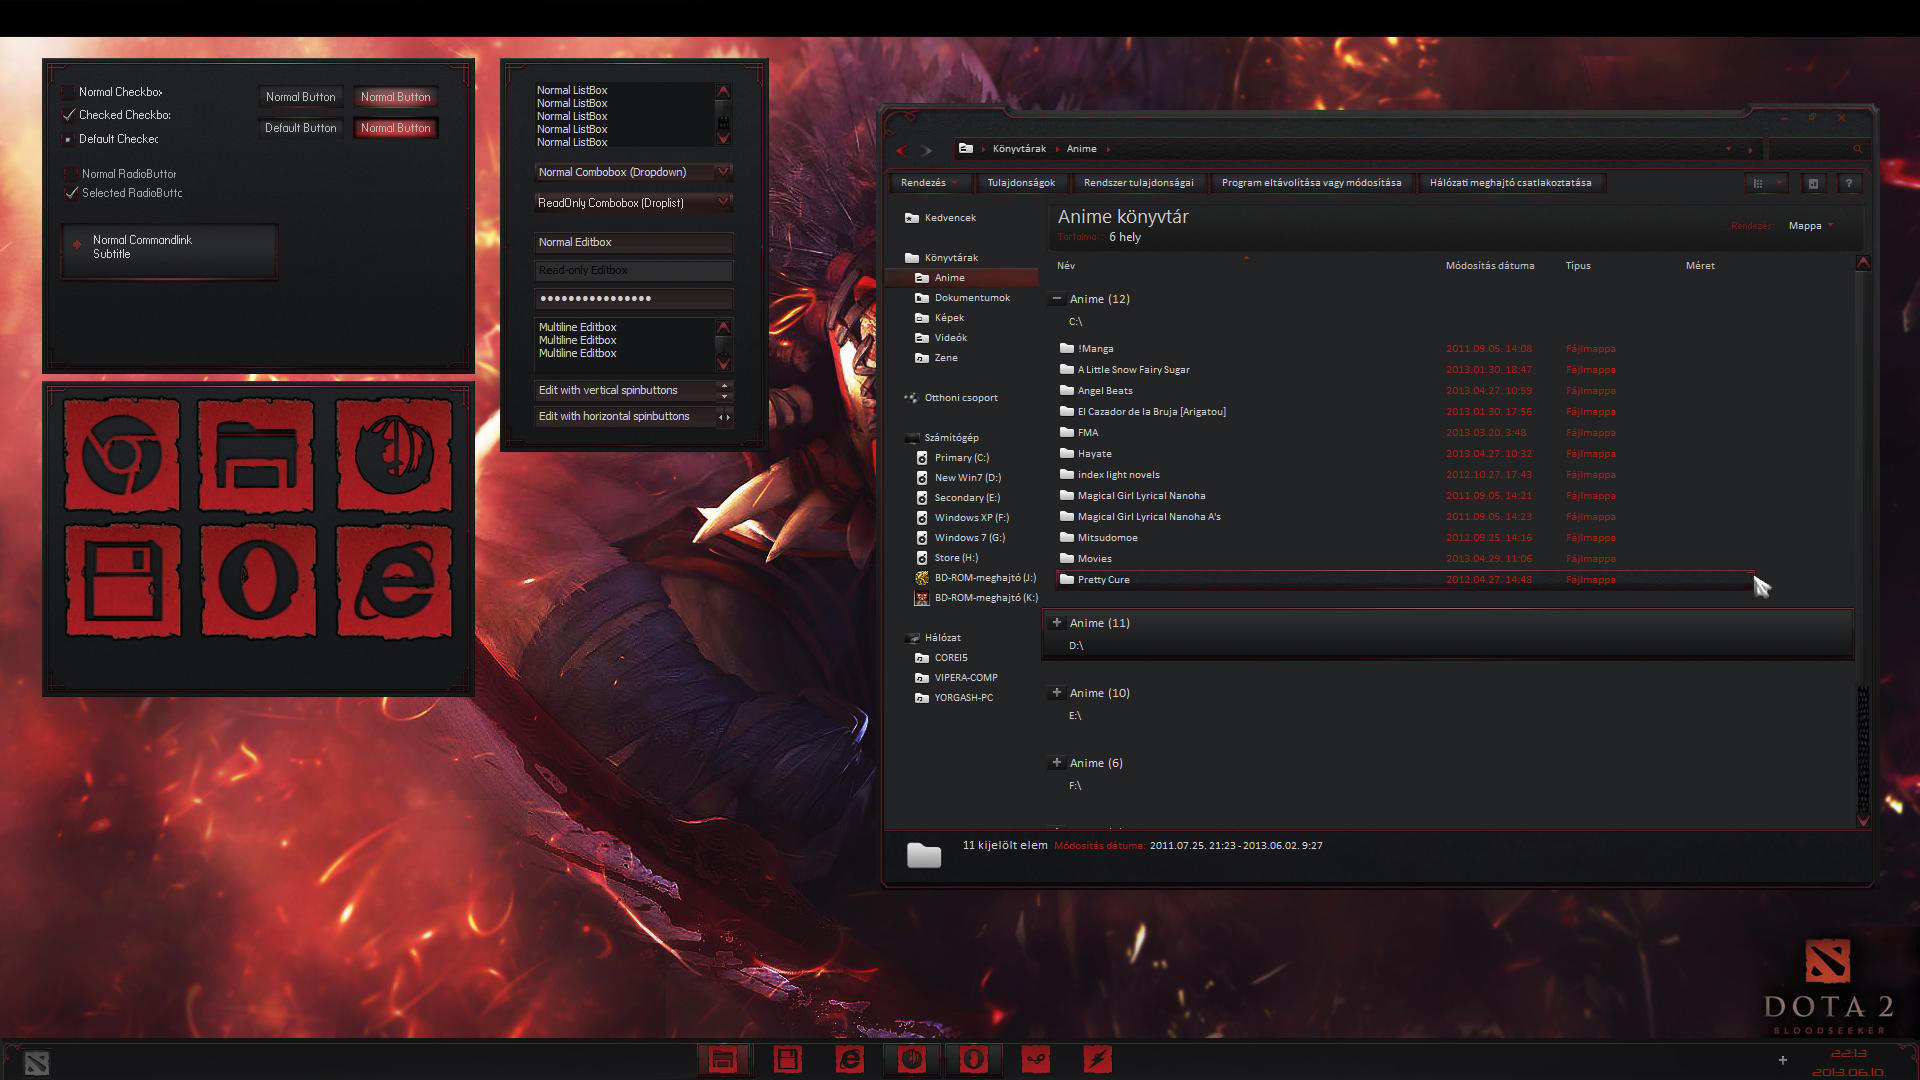Uncheck the Checked Checkbox
This screenshot has width=1920, height=1080.
pos(69,115)
